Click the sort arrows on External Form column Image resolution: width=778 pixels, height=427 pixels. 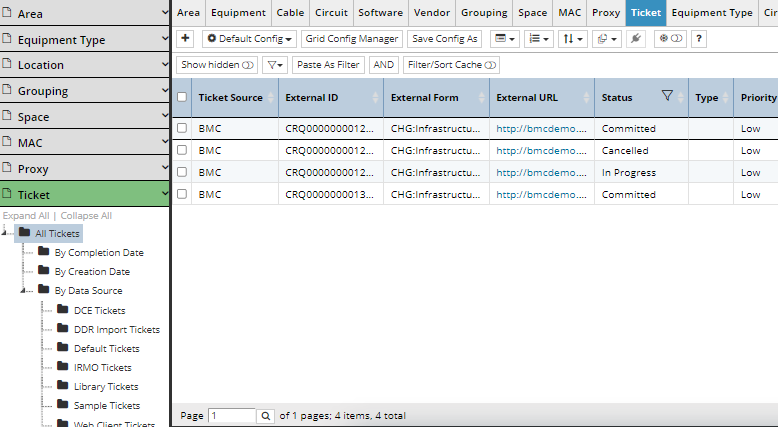481,97
